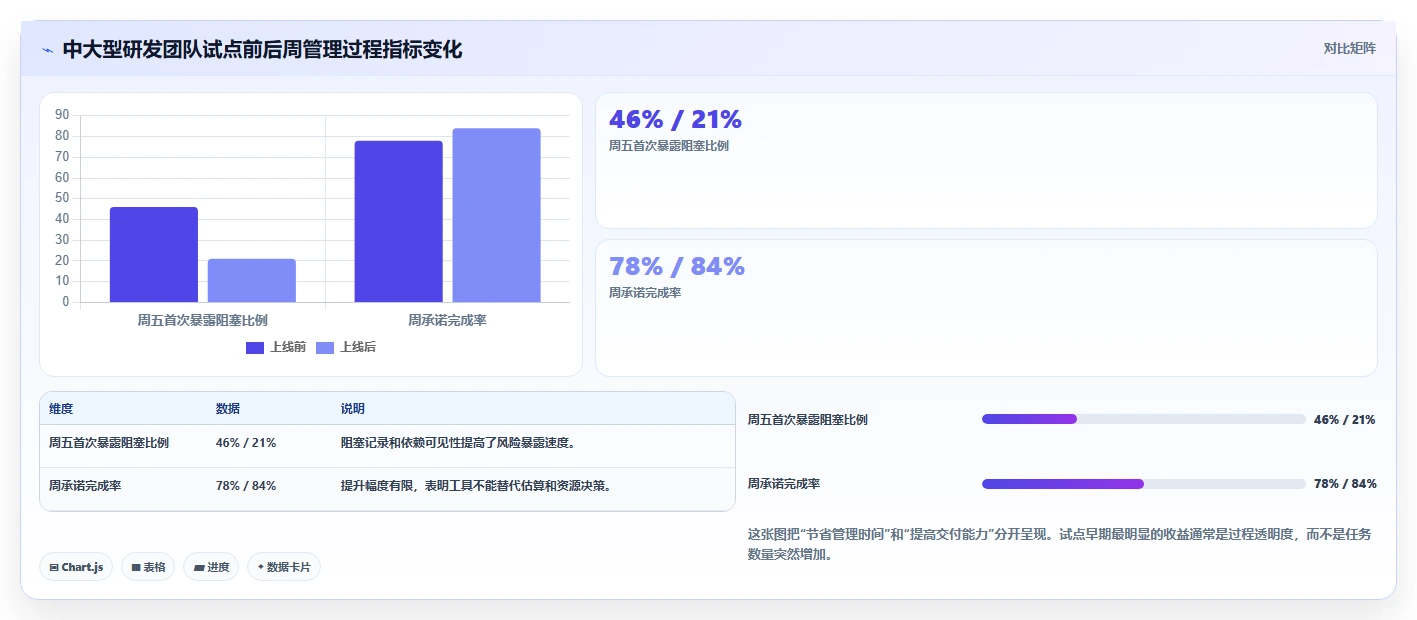The width and height of the screenshot is (1417, 620).
Task: Click the 数据卡片 tag chip
Action: (284, 567)
